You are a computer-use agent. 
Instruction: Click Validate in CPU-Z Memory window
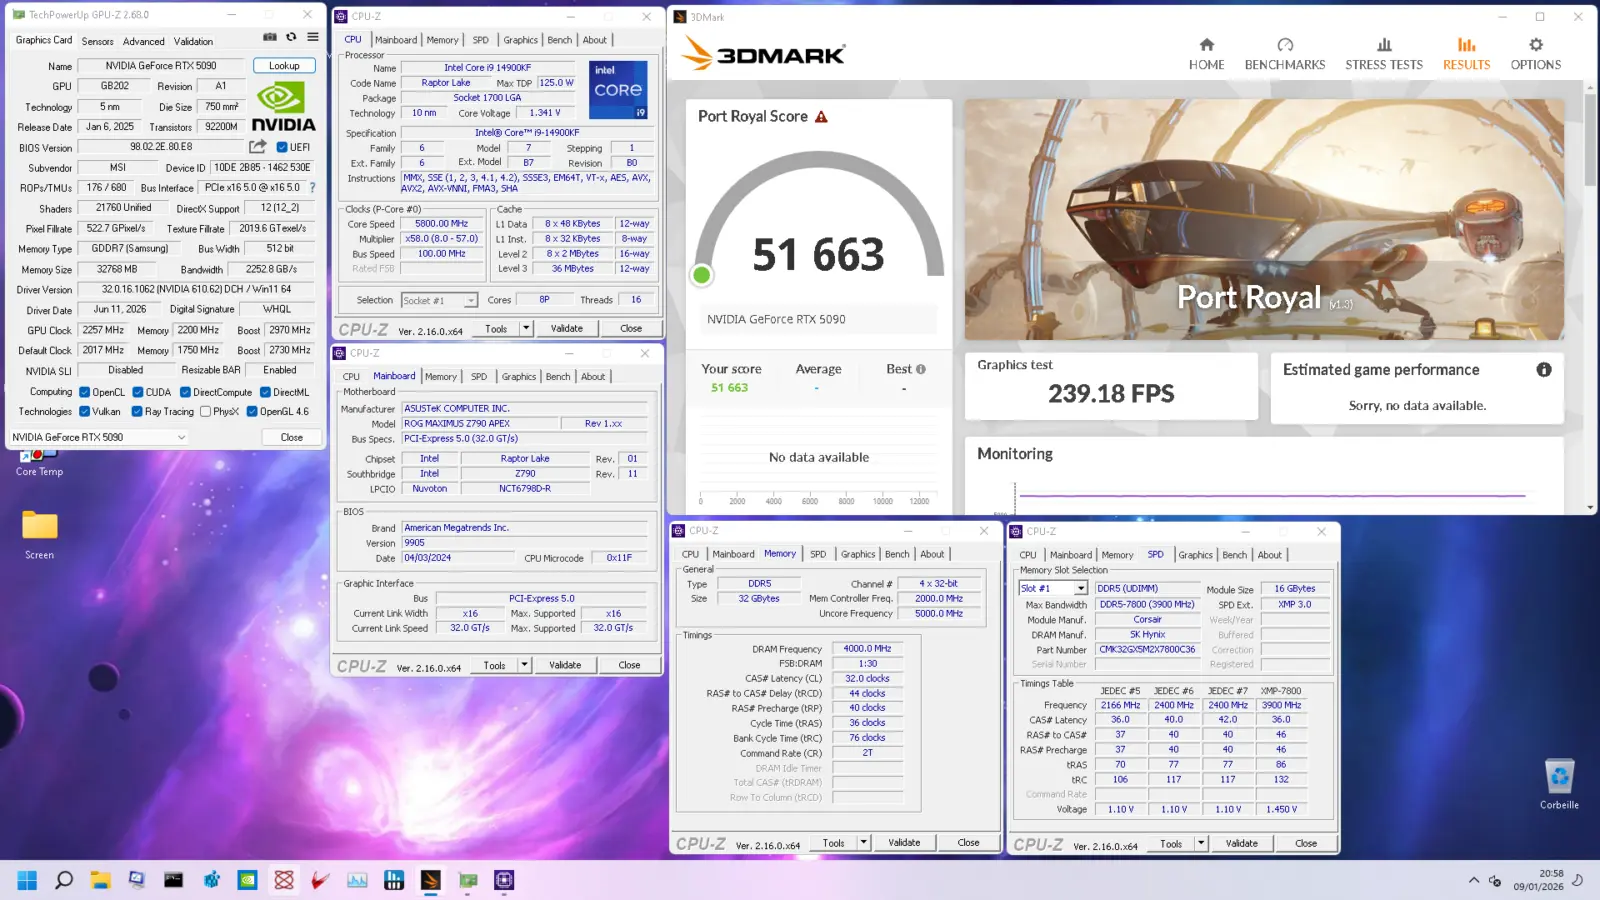coord(904,843)
